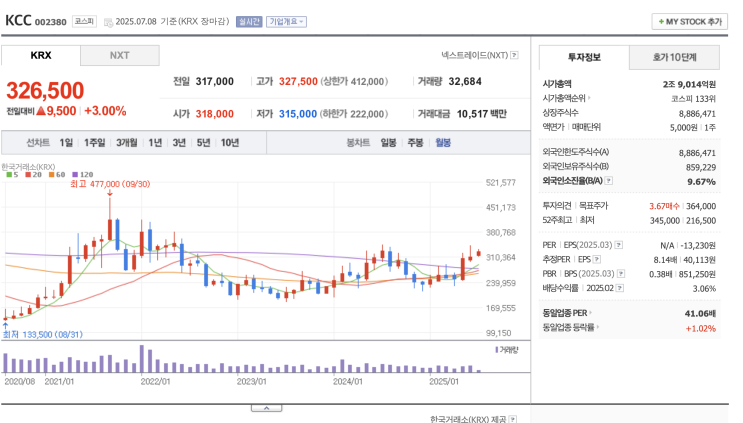The height and width of the screenshot is (423, 743).
Task: Click the help icon next to PBR BPS(2025.03)
Action: coord(621,274)
